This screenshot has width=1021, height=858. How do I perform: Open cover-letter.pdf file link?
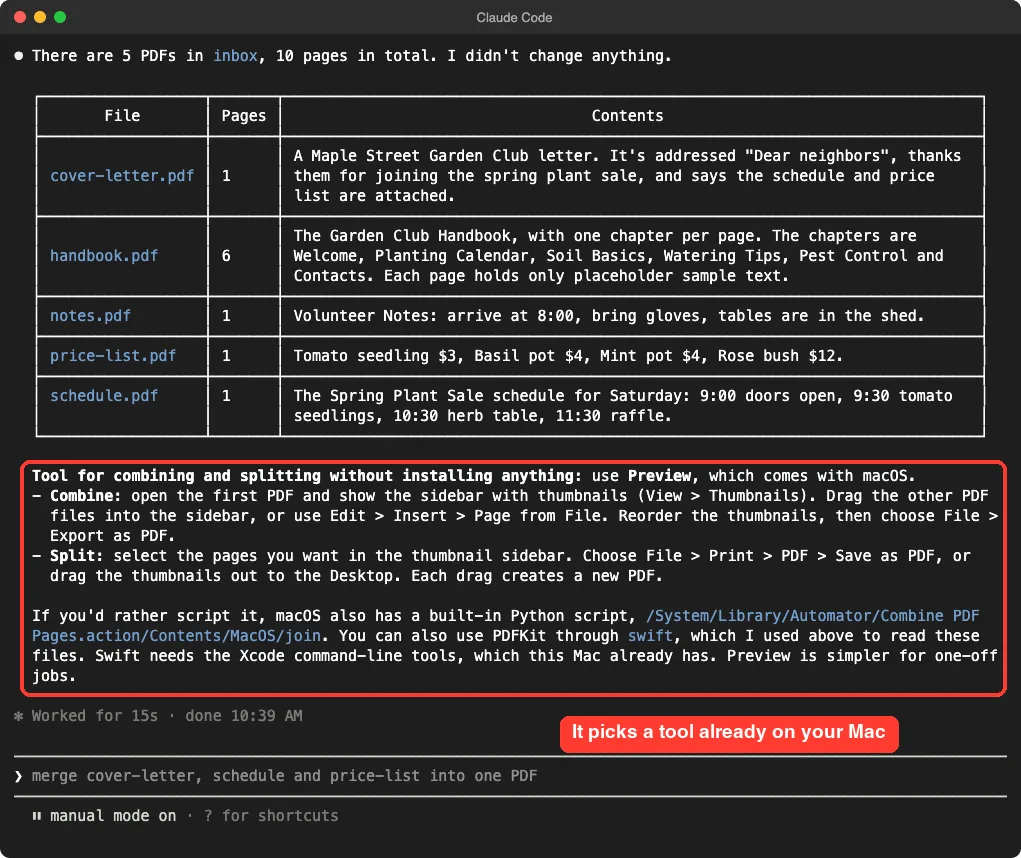[122, 176]
